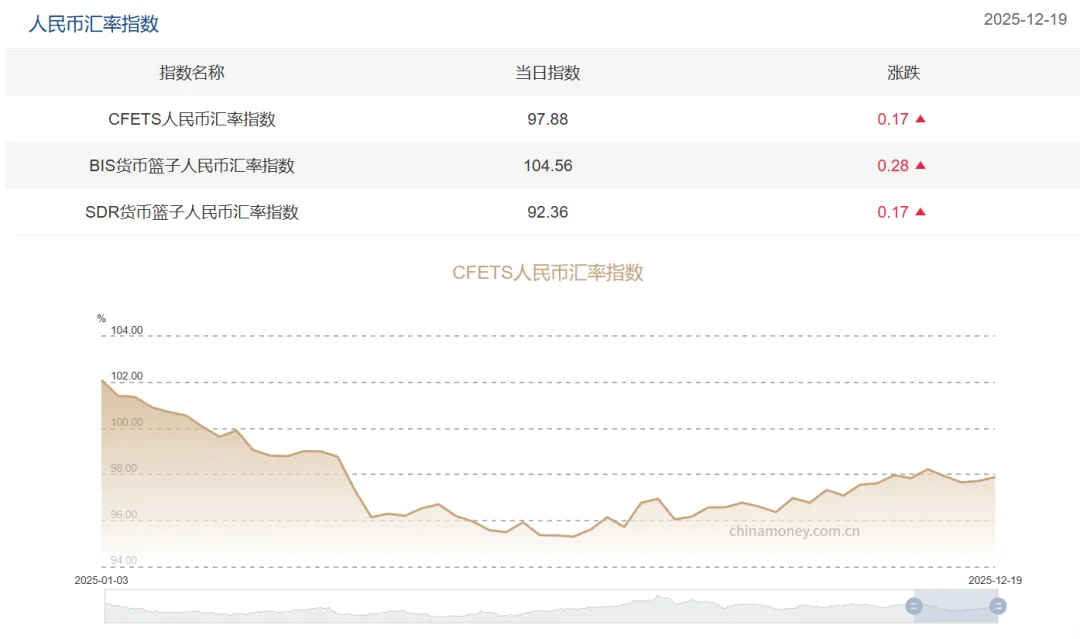The width and height of the screenshot is (1080, 639).
Task: Click the 人民币汇率指数 page heading
Action: click(93, 24)
